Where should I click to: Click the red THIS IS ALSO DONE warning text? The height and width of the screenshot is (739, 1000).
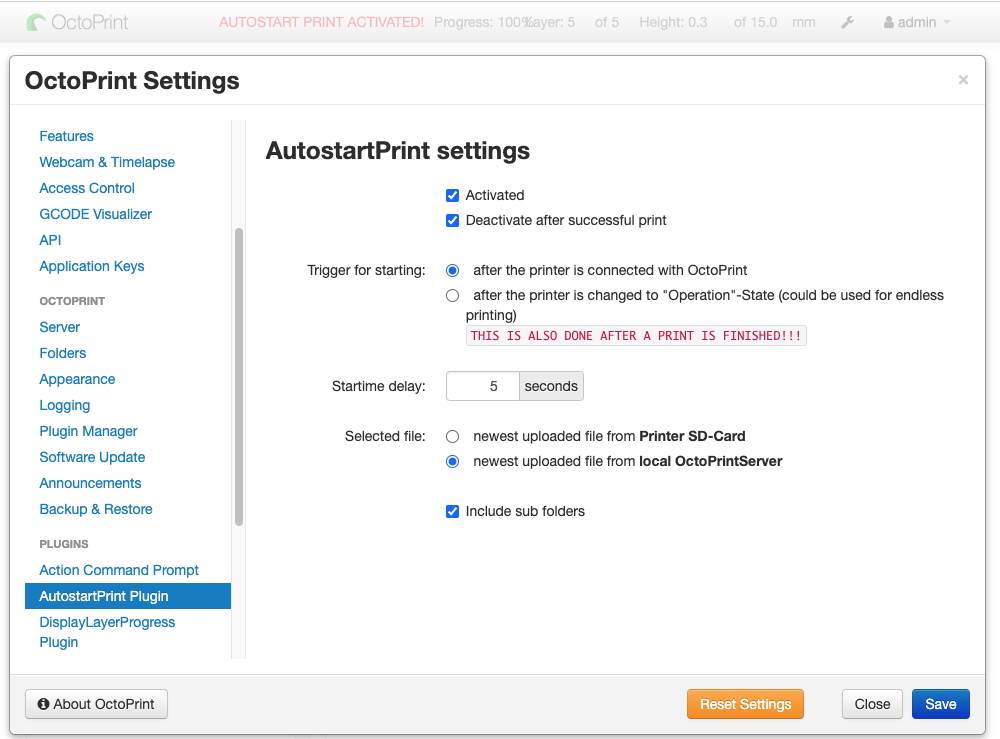636,336
